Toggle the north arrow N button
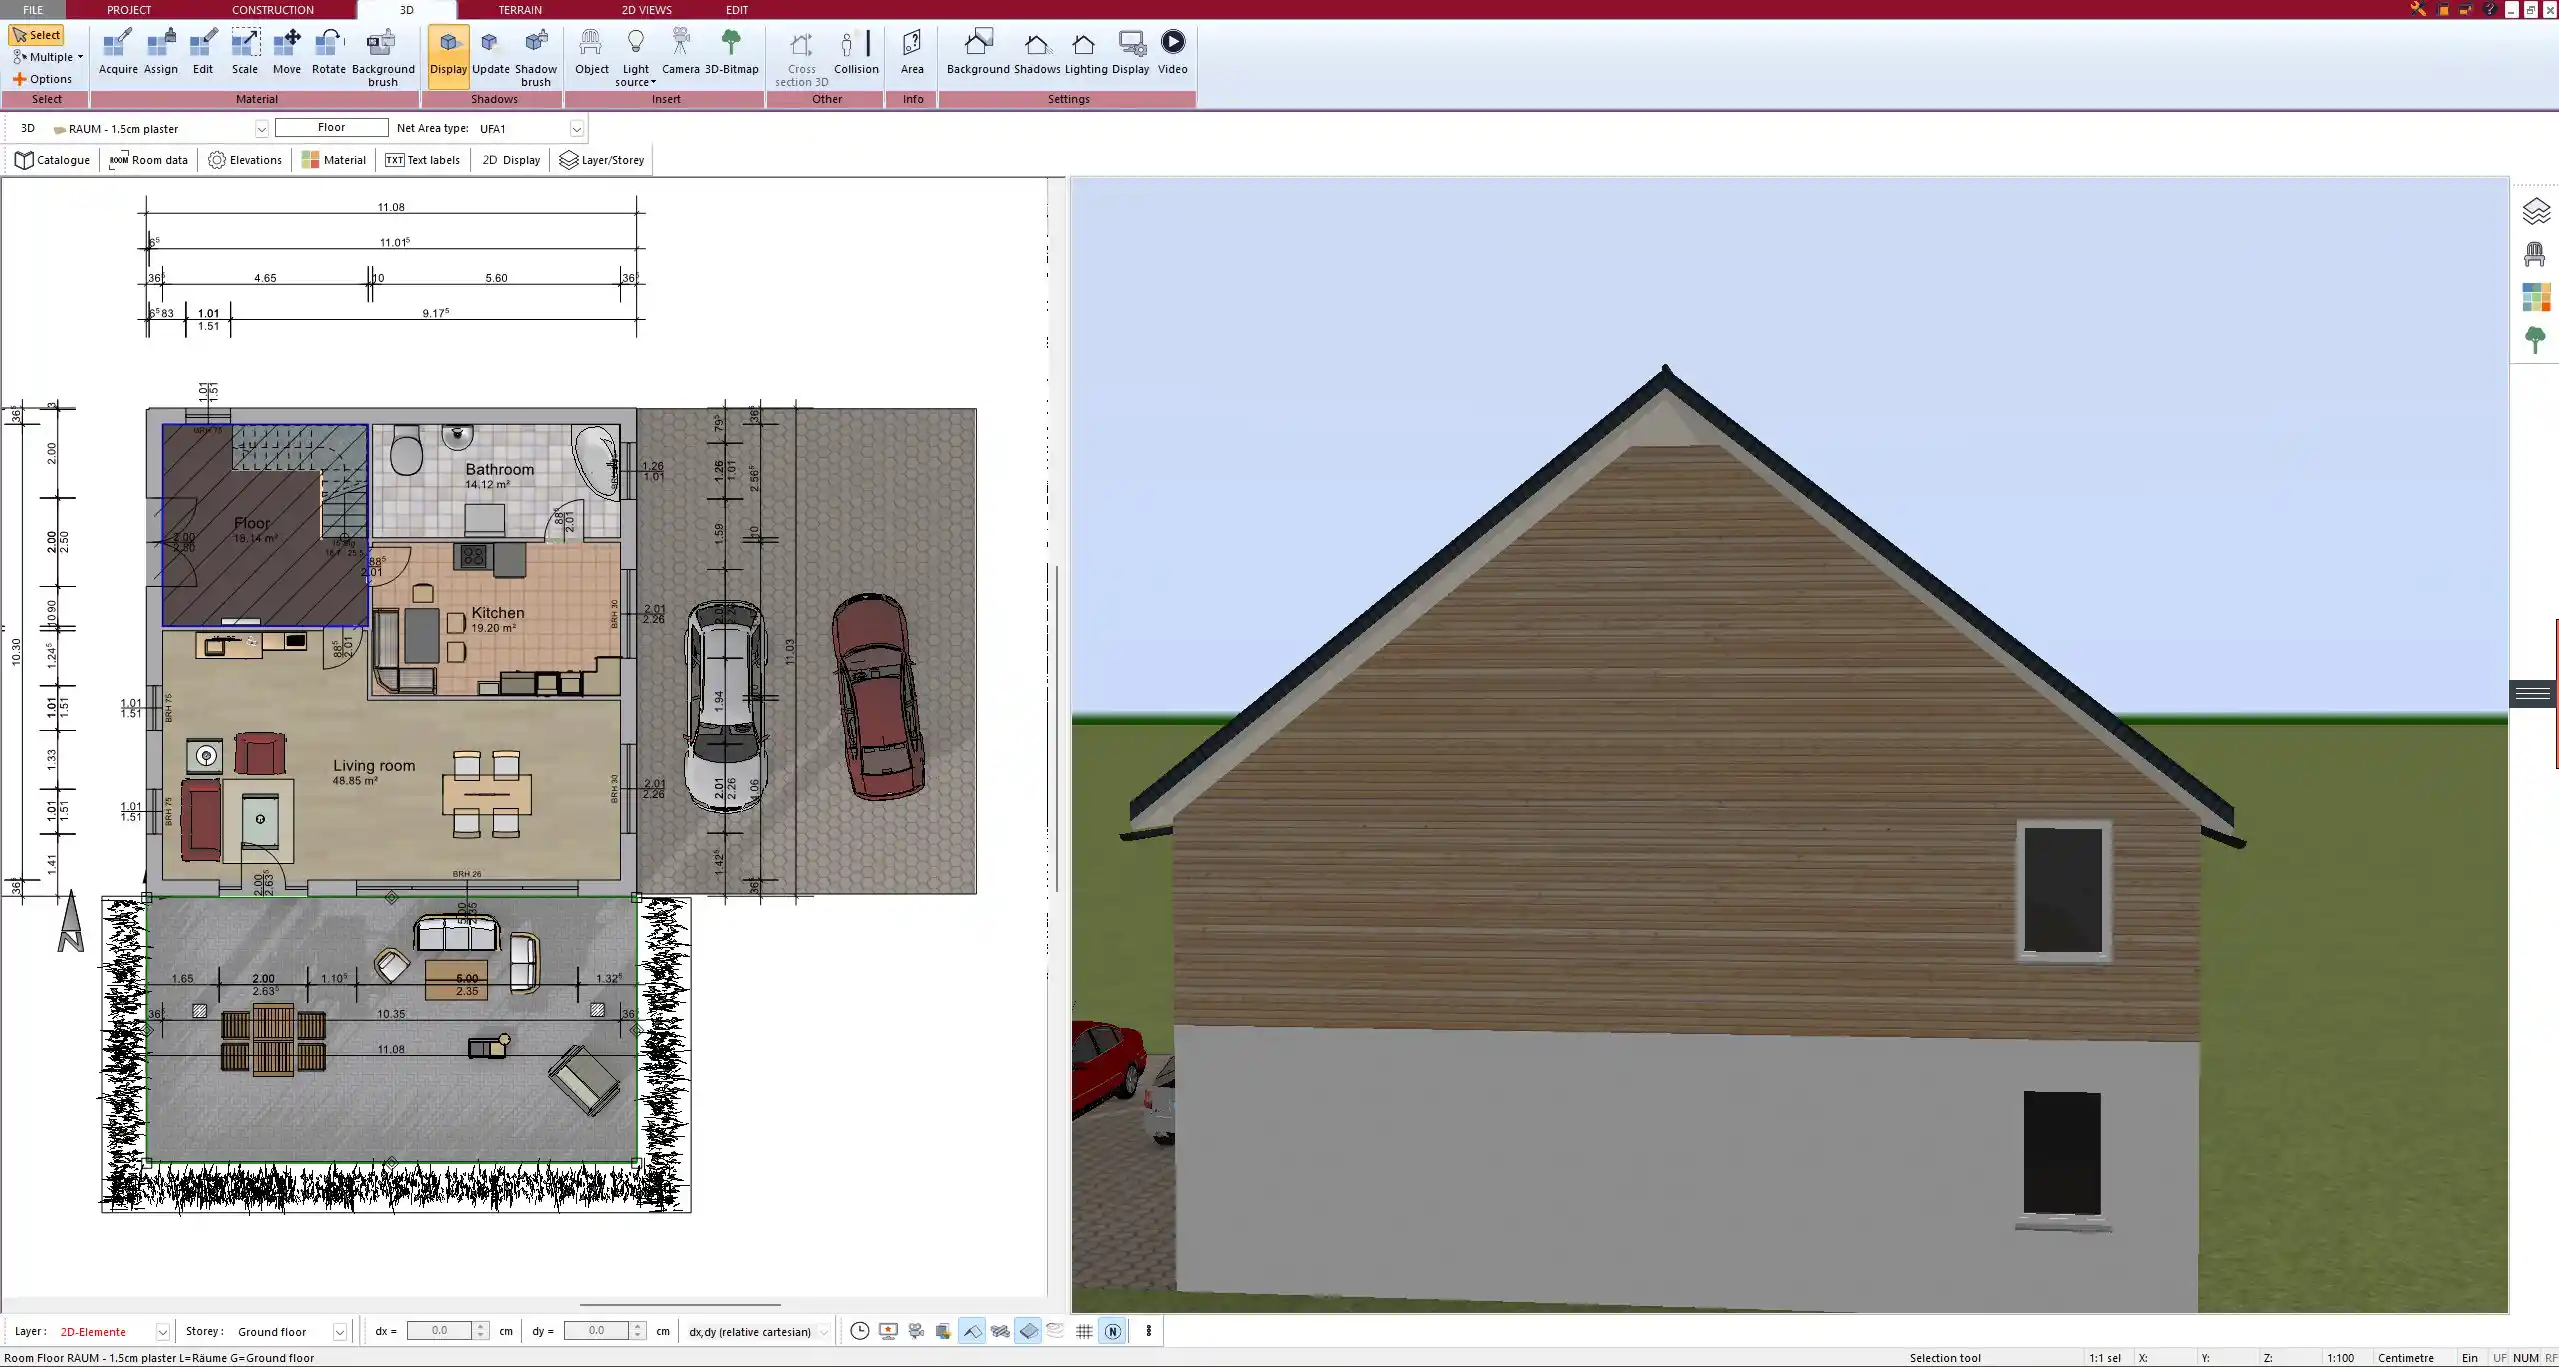Viewport: 2559px width, 1367px height. coord(1112,1331)
